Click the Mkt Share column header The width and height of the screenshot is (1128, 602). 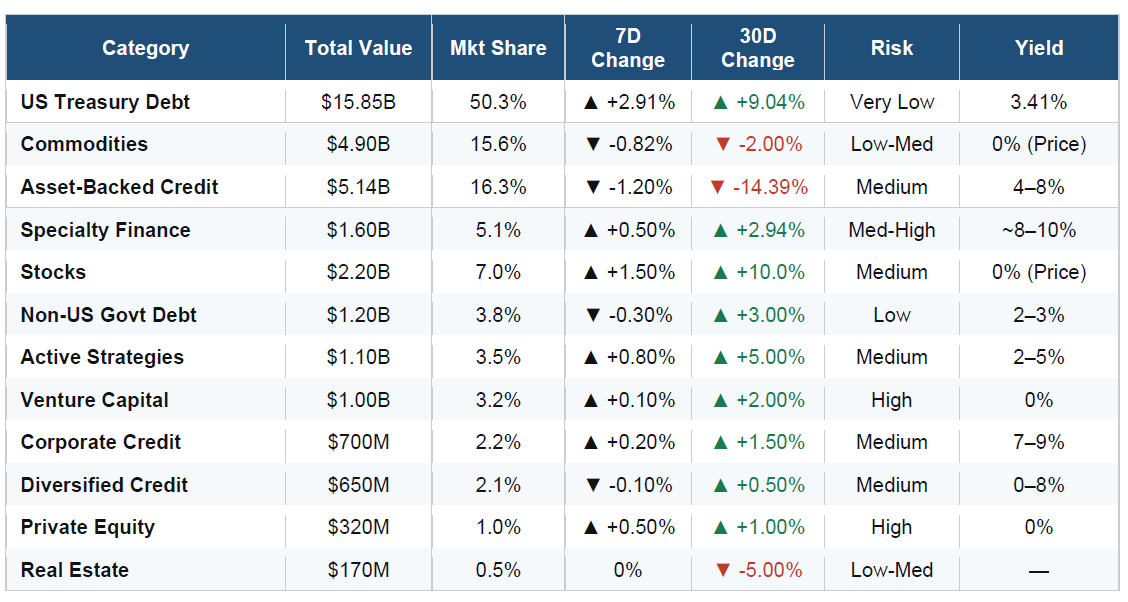pyautogui.click(x=498, y=48)
